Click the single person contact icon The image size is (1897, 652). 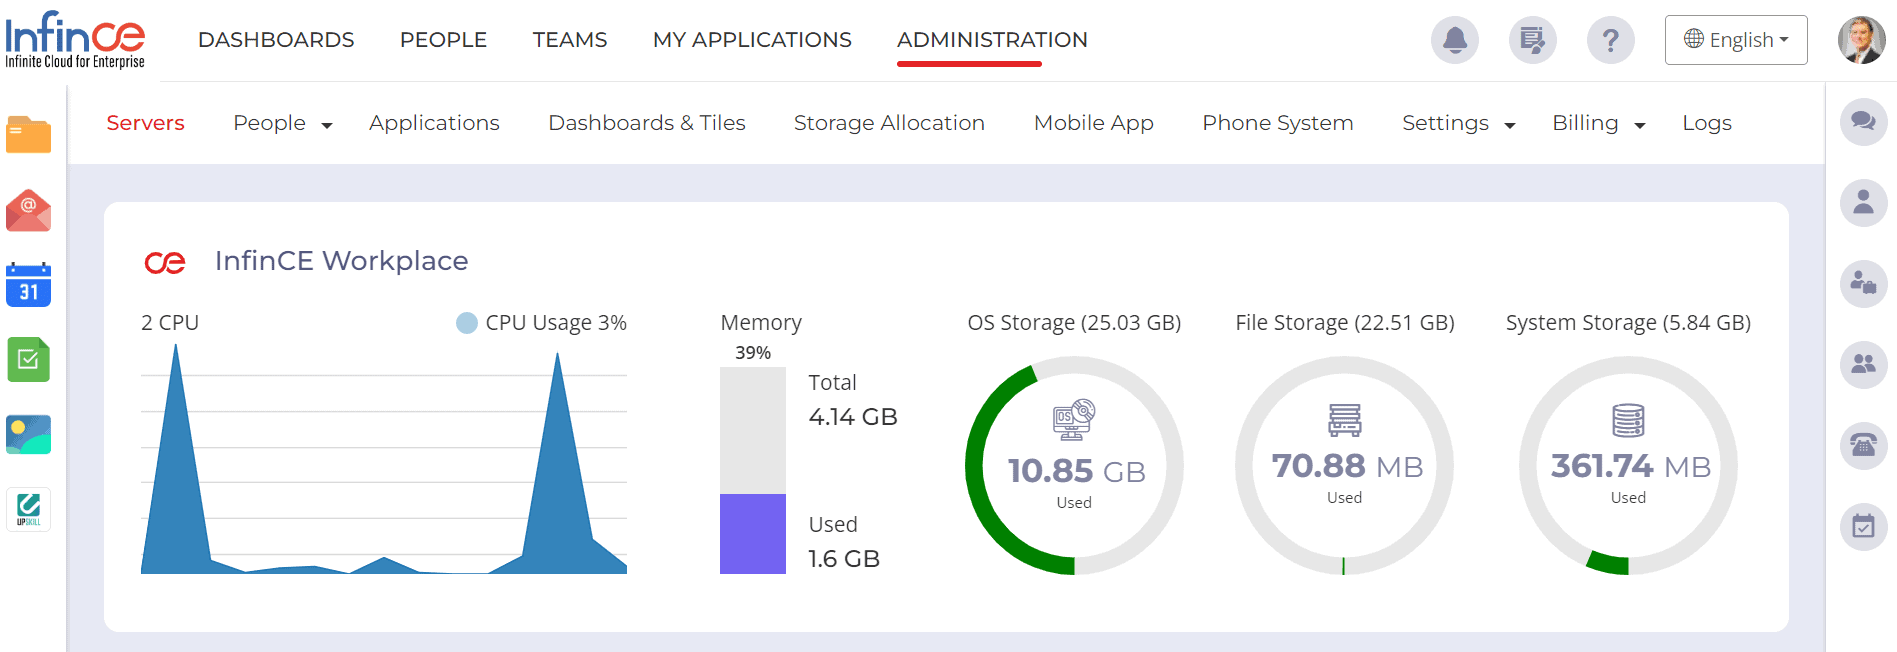1863,202
